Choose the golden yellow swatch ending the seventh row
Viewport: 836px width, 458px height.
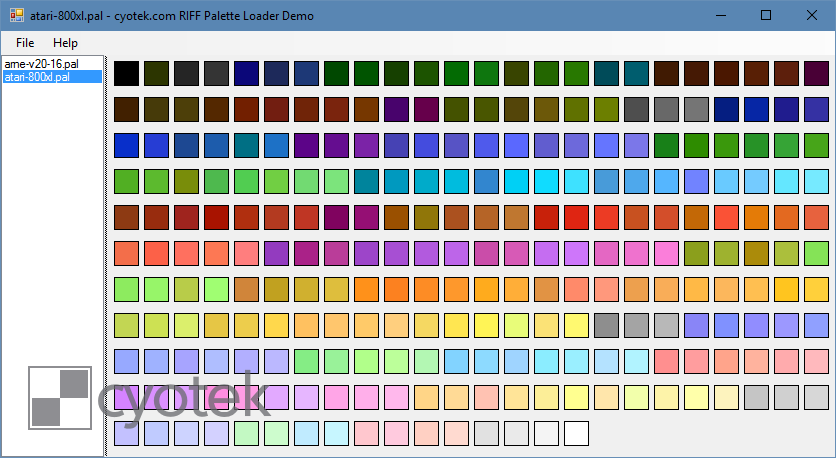[816, 290]
